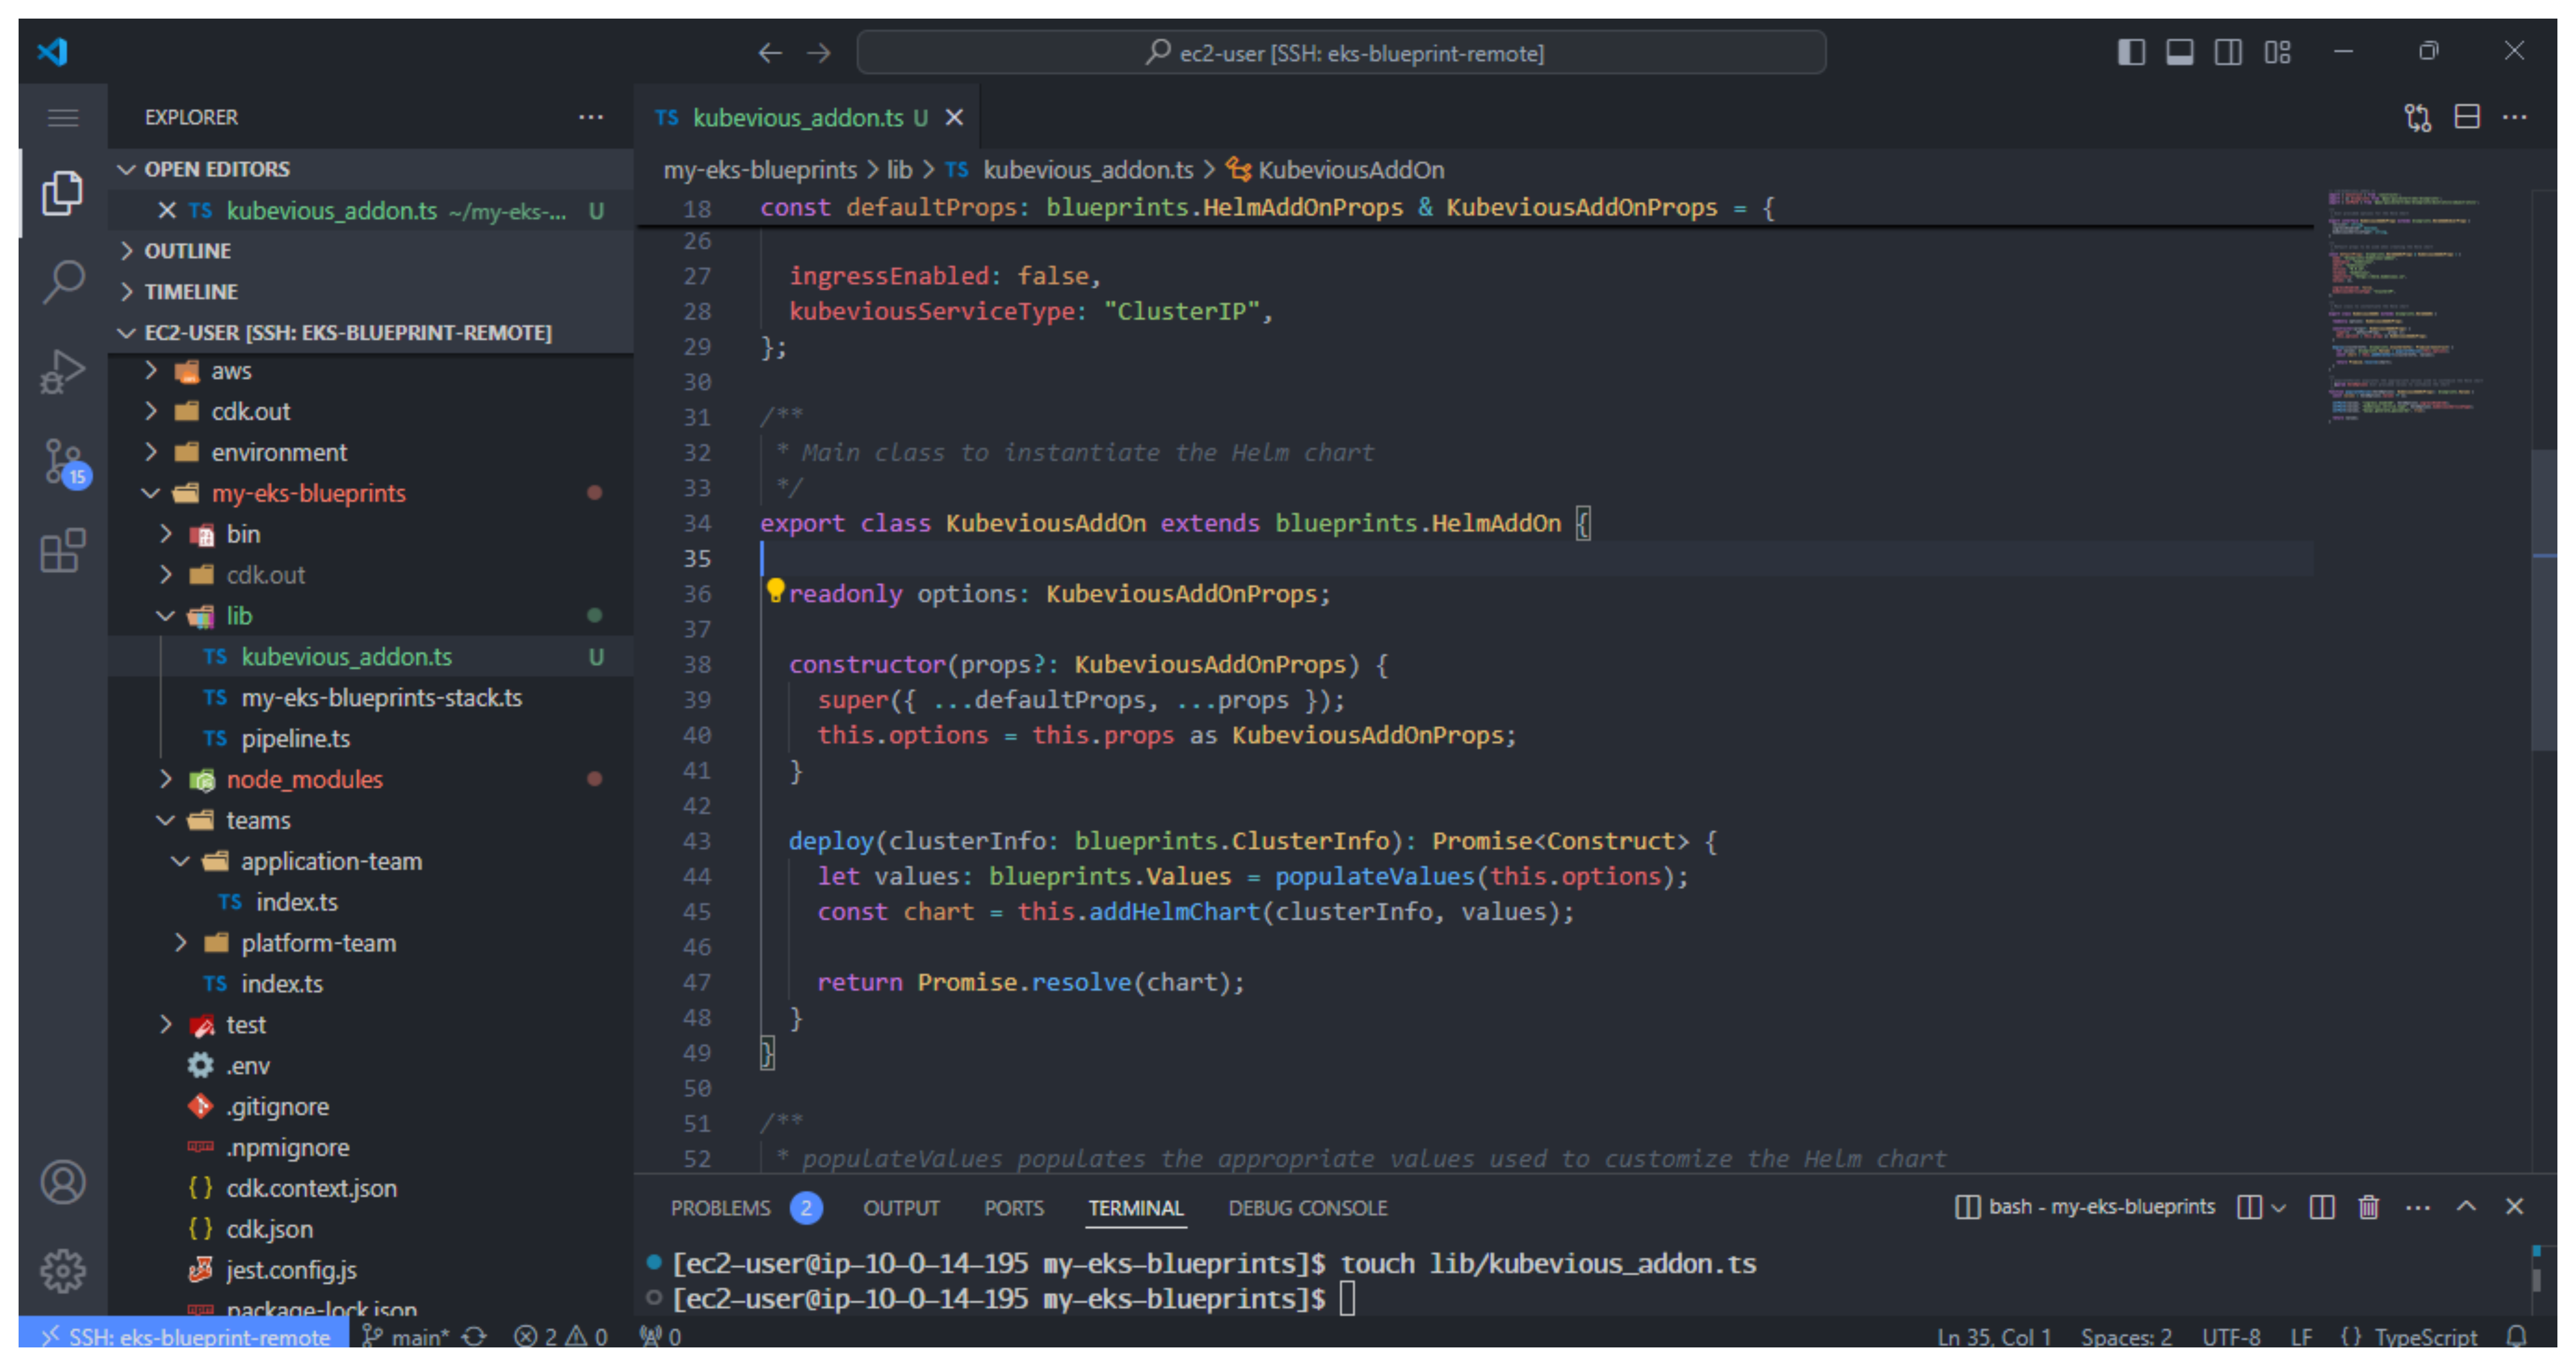Collapse EC2-USER [SSH: EKS-BLUEPRINT-REMOTE] workspace section
The height and width of the screenshot is (1366, 2576).
pos(370,333)
